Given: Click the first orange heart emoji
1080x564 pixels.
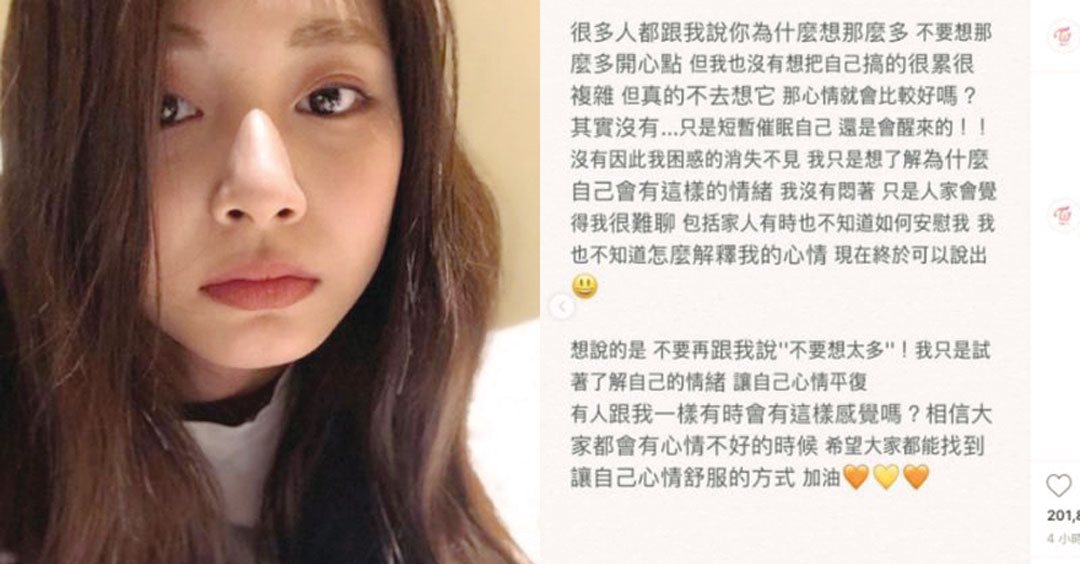Looking at the screenshot, I should click(856, 477).
